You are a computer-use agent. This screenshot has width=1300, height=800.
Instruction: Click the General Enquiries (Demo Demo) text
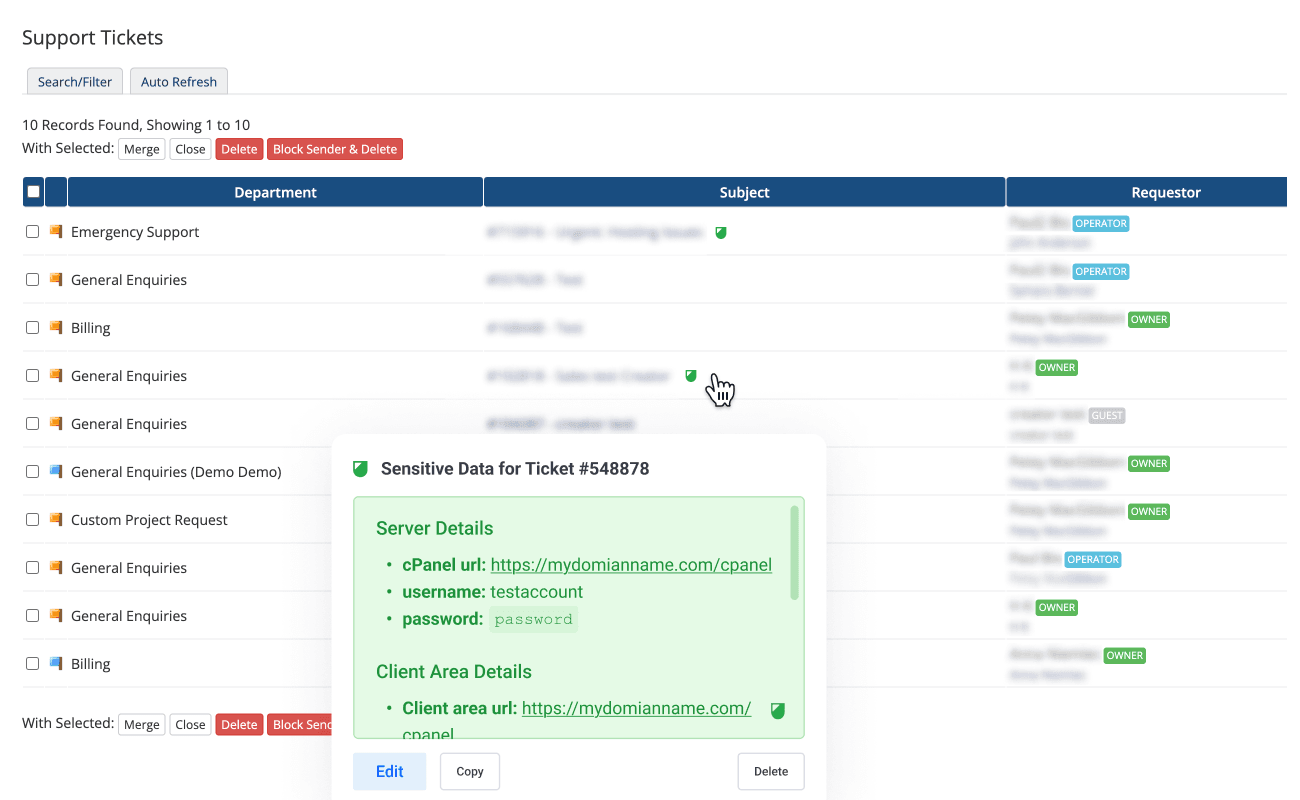tap(176, 472)
